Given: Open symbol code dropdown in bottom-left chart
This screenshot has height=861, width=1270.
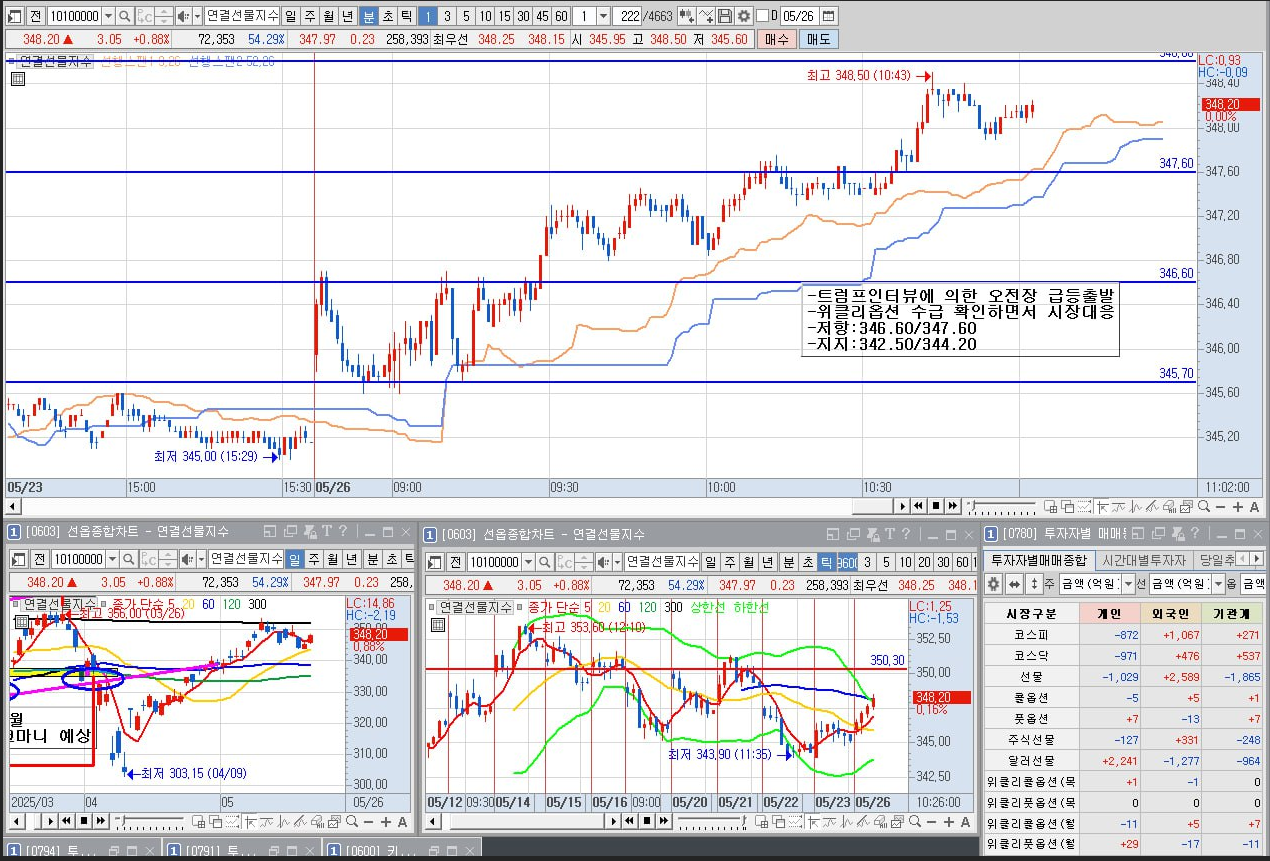Looking at the screenshot, I should point(112,559).
